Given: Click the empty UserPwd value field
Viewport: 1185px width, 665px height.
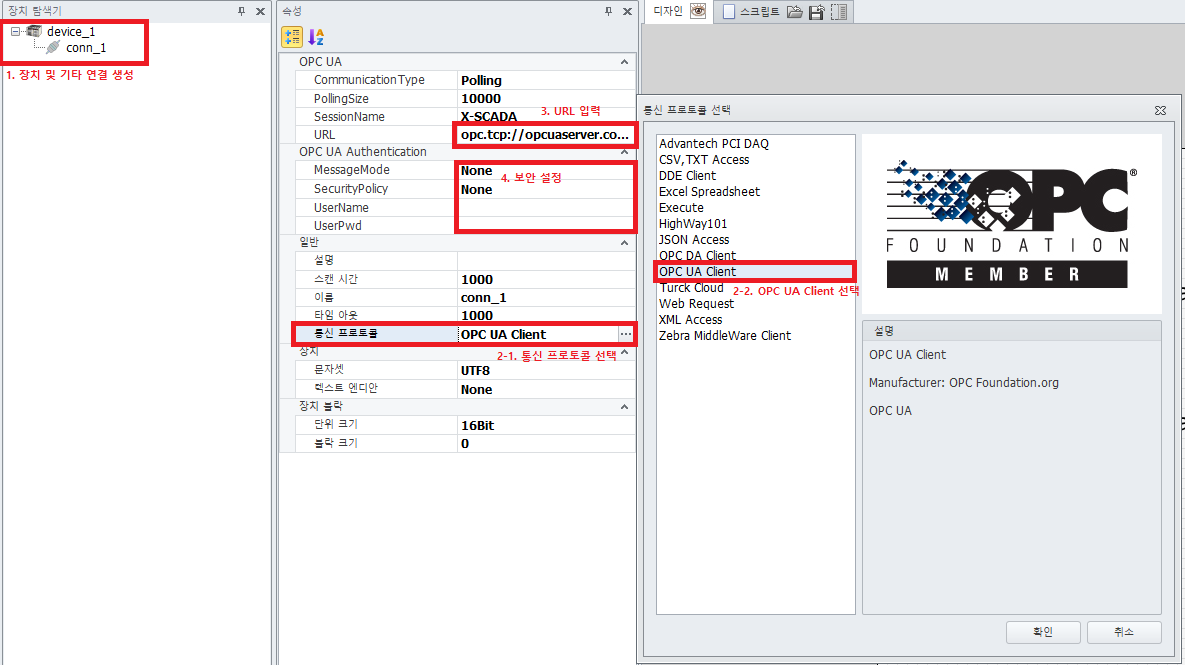Looking at the screenshot, I should tap(546, 225).
